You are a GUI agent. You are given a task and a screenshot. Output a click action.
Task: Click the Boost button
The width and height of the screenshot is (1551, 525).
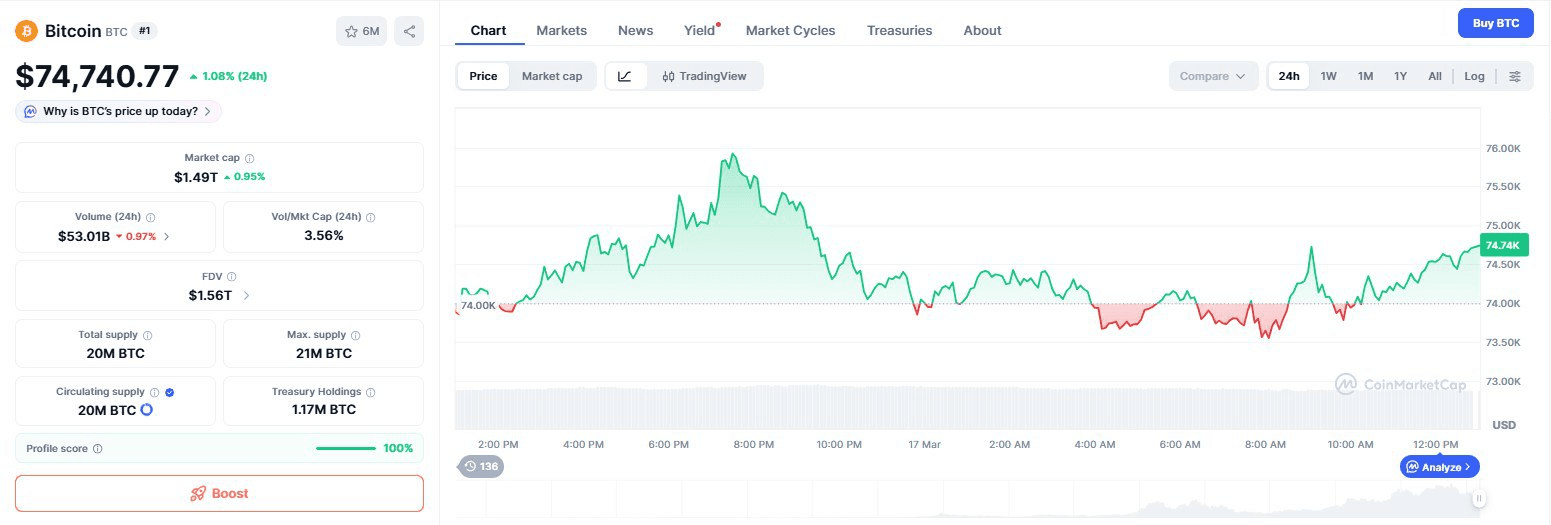click(x=219, y=493)
